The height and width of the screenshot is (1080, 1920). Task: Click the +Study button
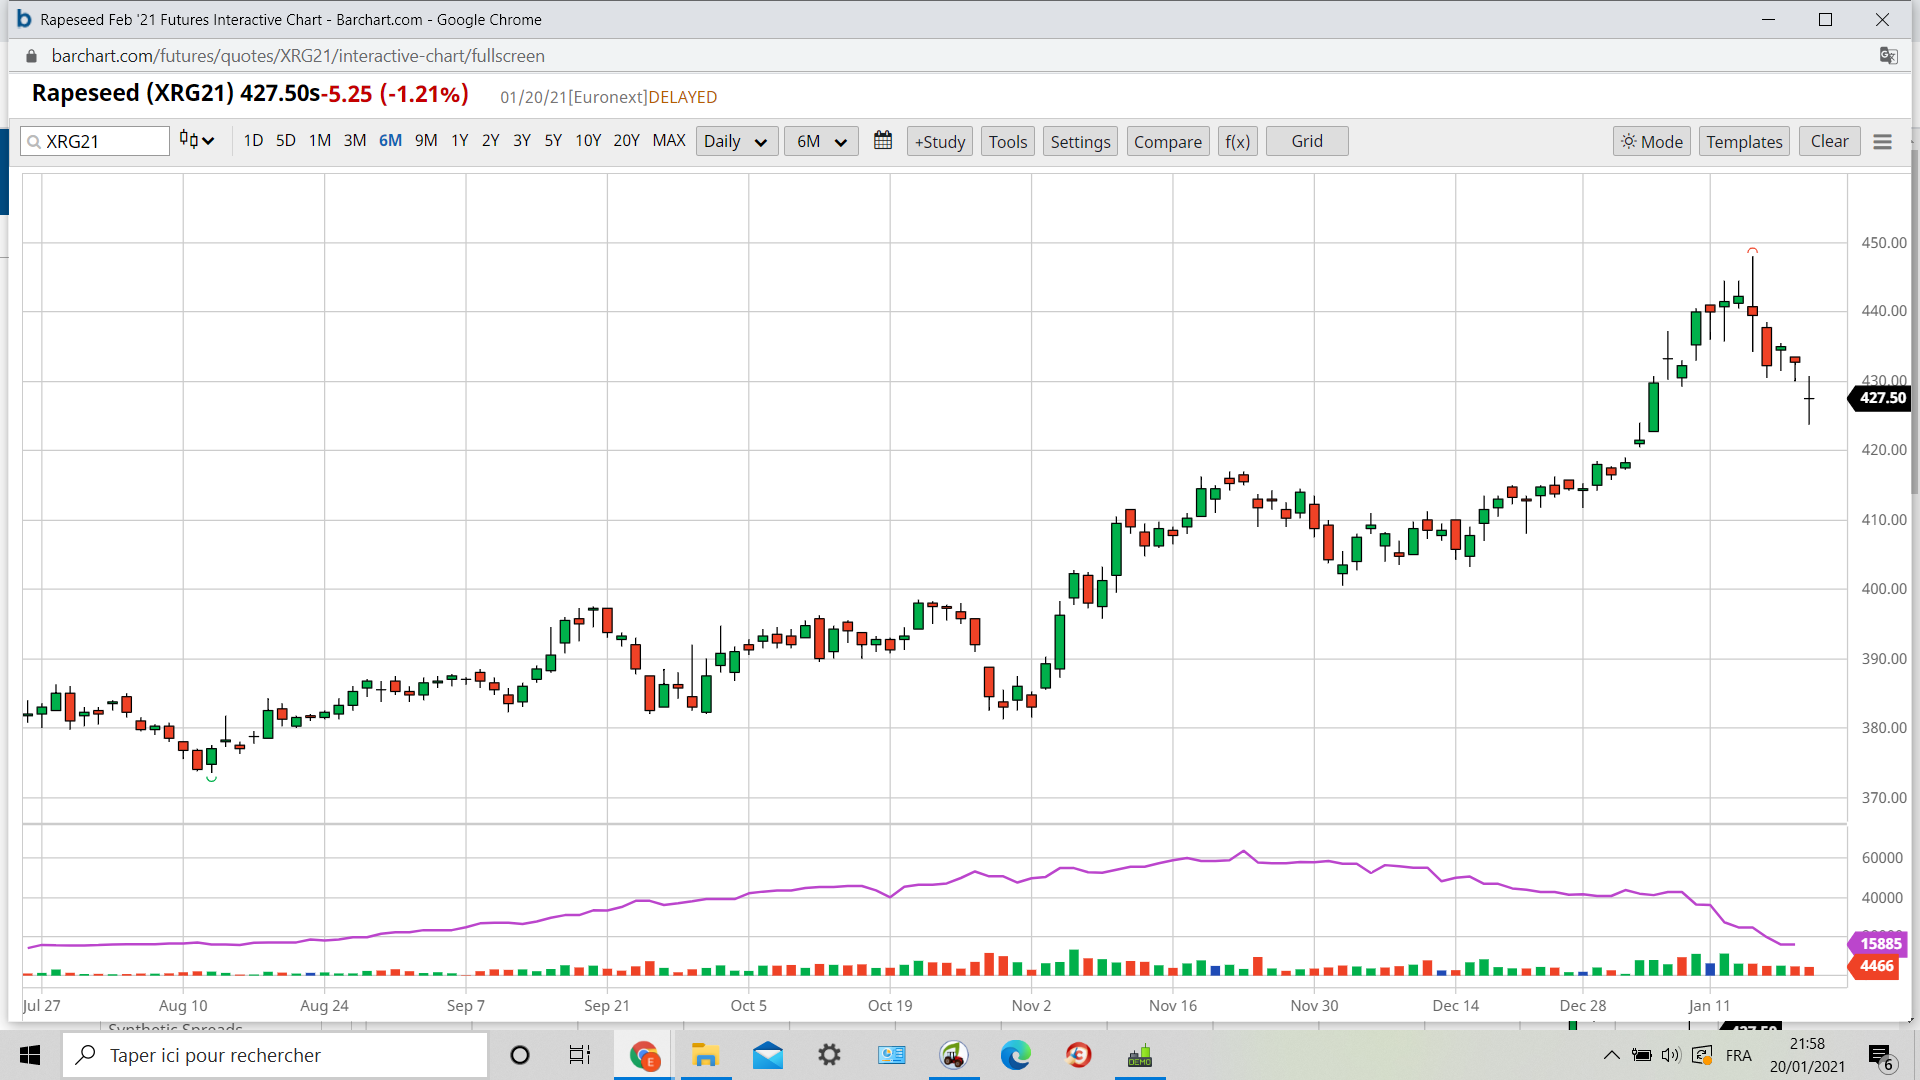[x=940, y=142]
